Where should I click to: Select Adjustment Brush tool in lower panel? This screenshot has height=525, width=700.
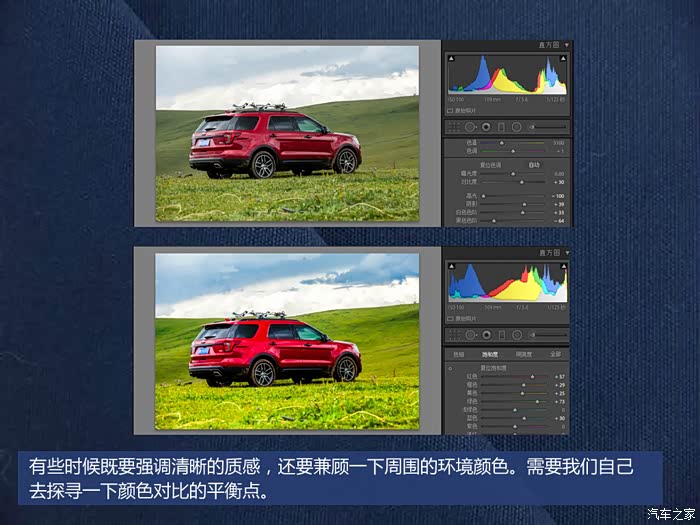pos(548,335)
